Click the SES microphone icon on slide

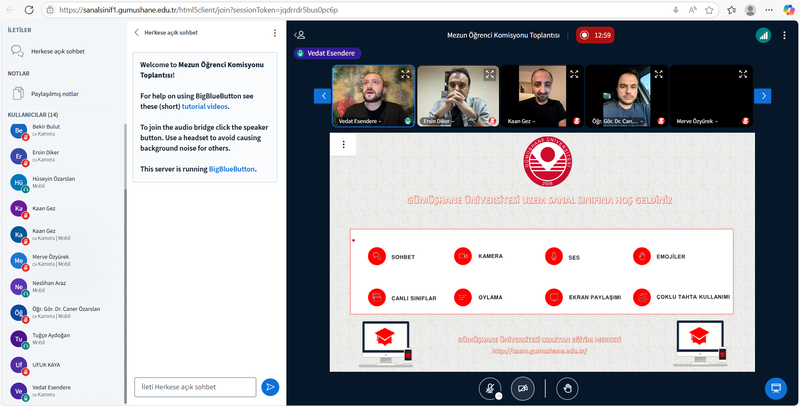click(x=554, y=256)
